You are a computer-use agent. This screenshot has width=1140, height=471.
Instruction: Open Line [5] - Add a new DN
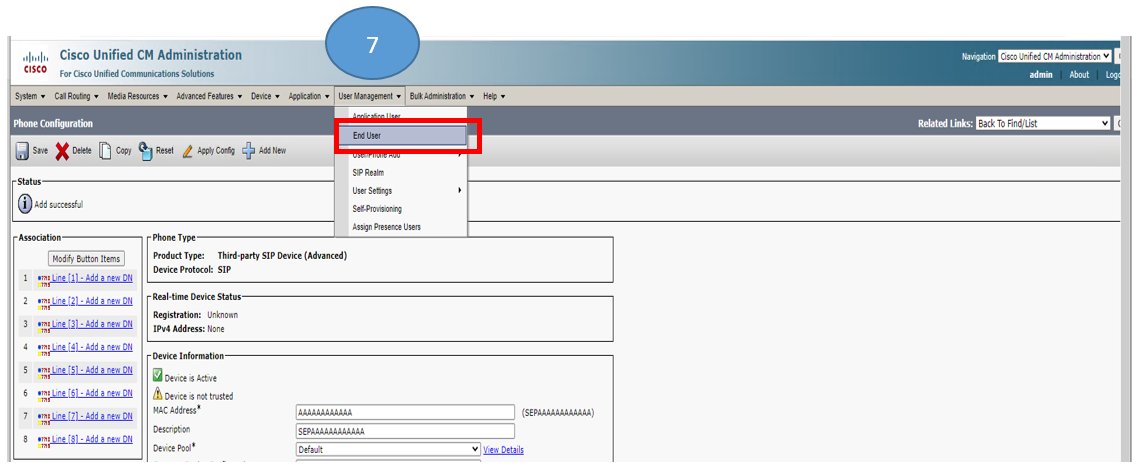click(92, 370)
